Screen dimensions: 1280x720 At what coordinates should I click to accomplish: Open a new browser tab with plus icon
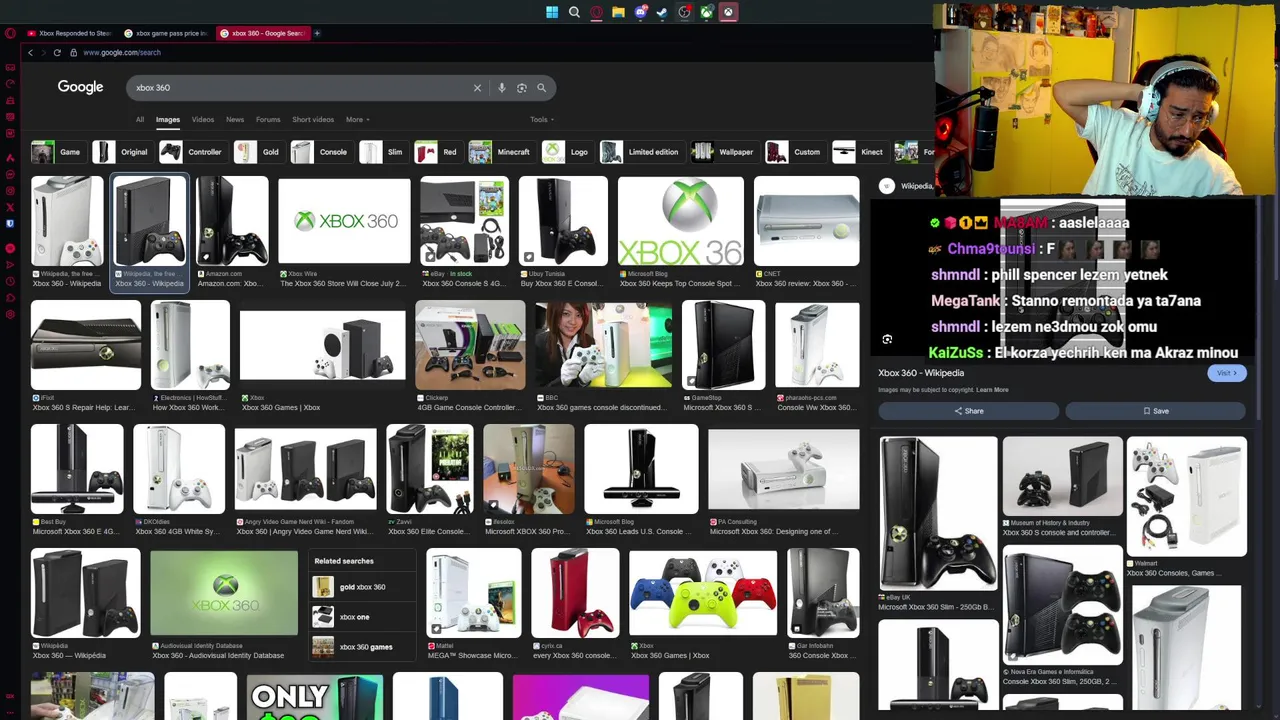coord(317,33)
